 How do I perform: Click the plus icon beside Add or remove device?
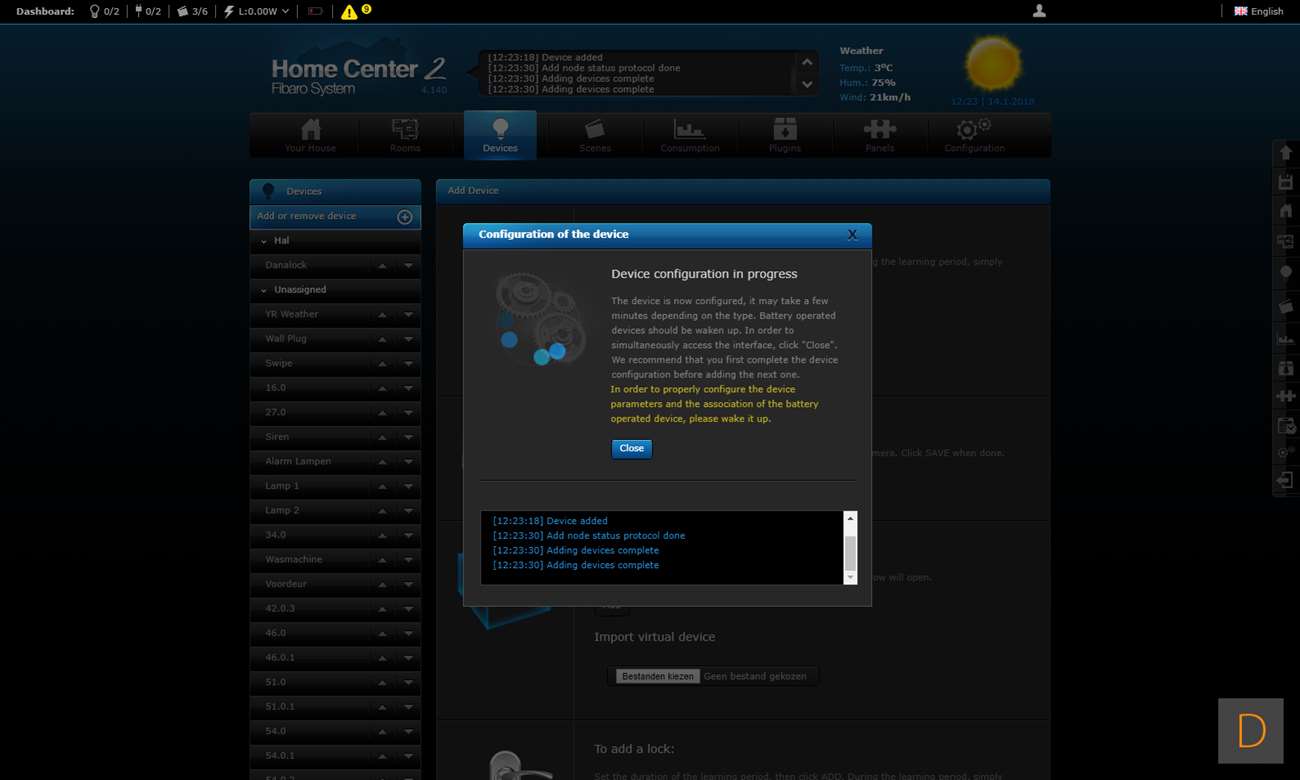point(405,217)
